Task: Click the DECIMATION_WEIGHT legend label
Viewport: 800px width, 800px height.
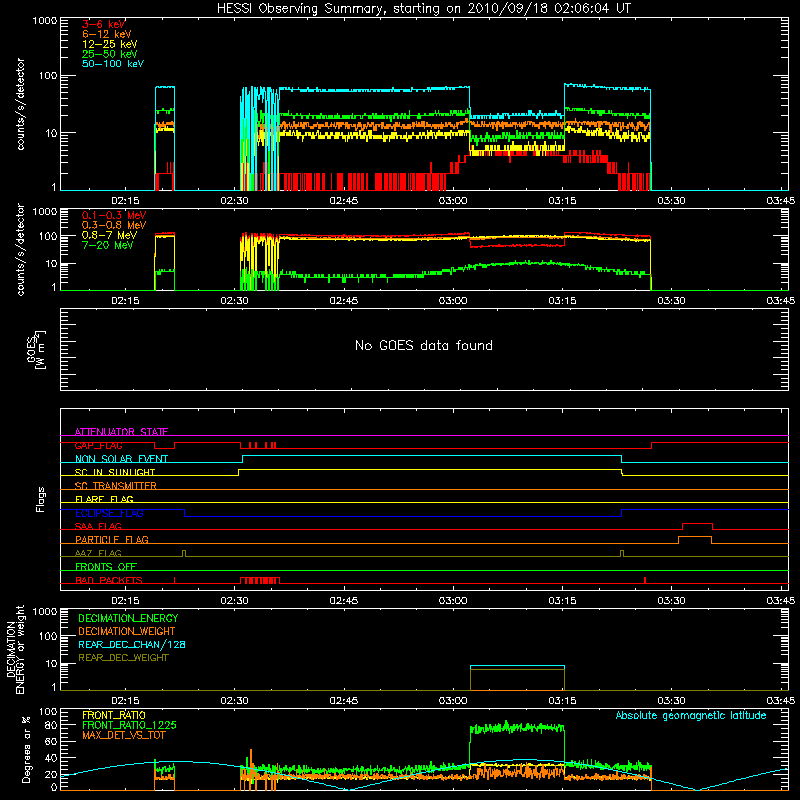Action: [x=127, y=631]
